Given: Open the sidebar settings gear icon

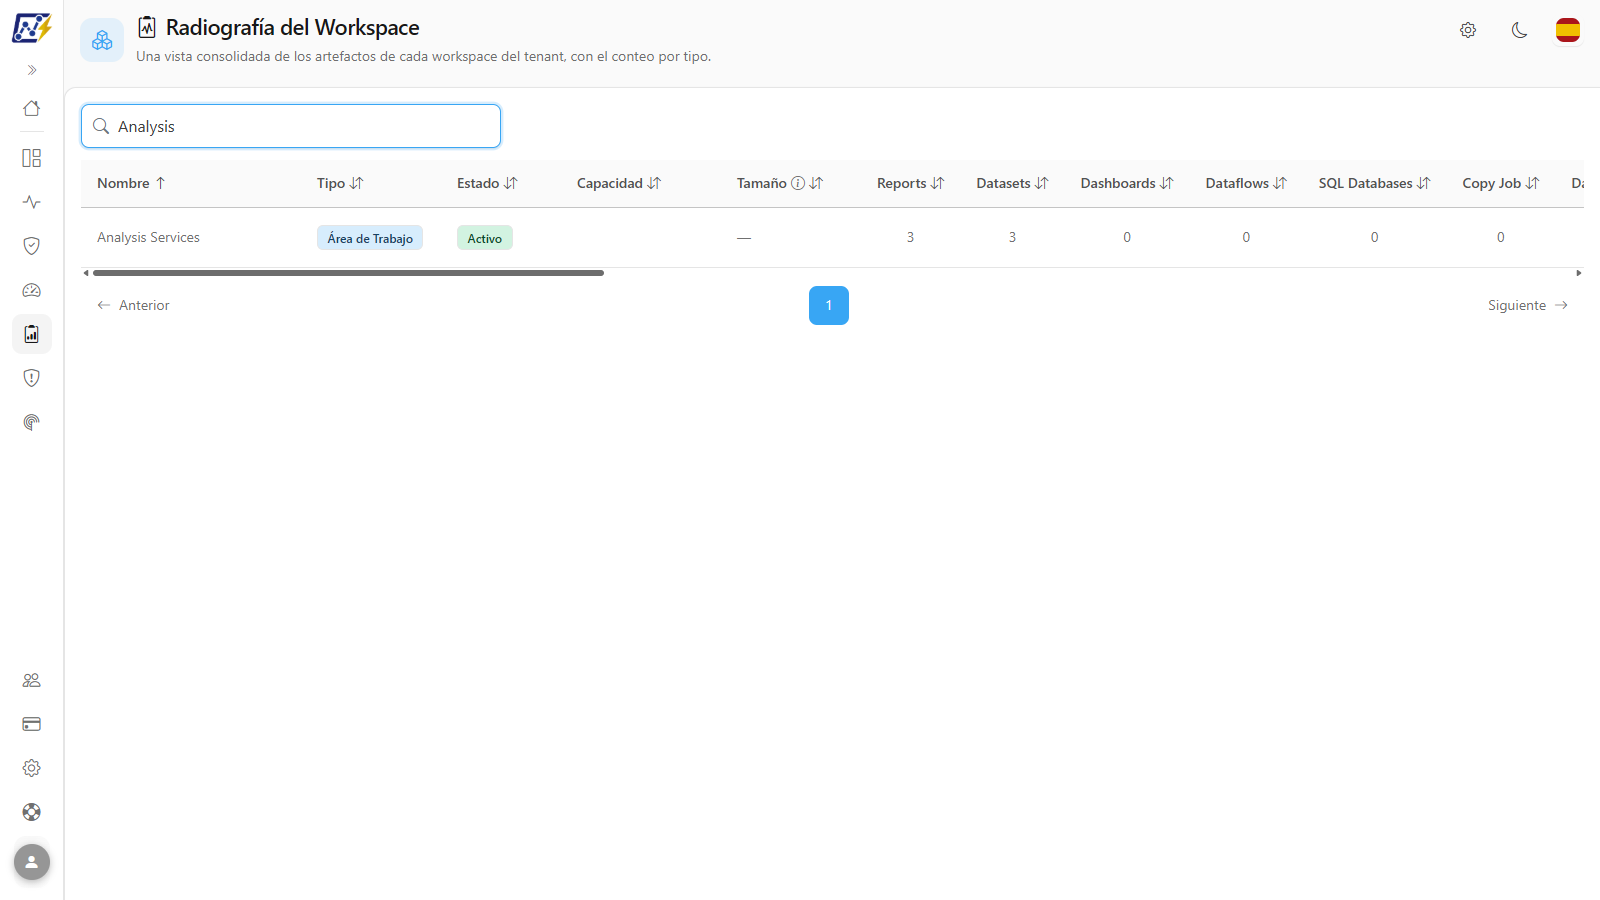Looking at the screenshot, I should click(32, 768).
